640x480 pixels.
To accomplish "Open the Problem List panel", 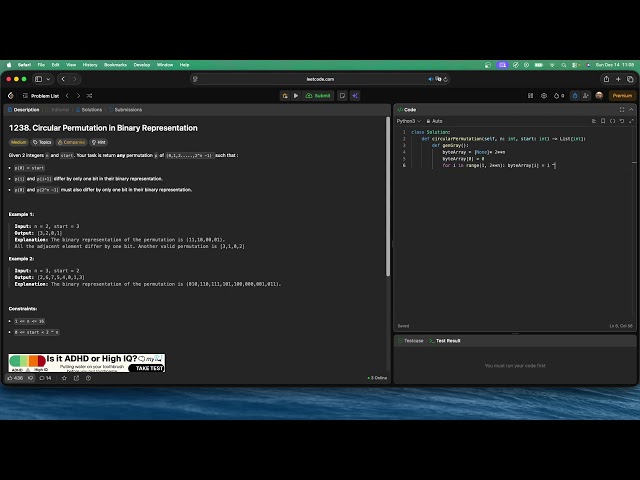I will pyautogui.click(x=41, y=96).
